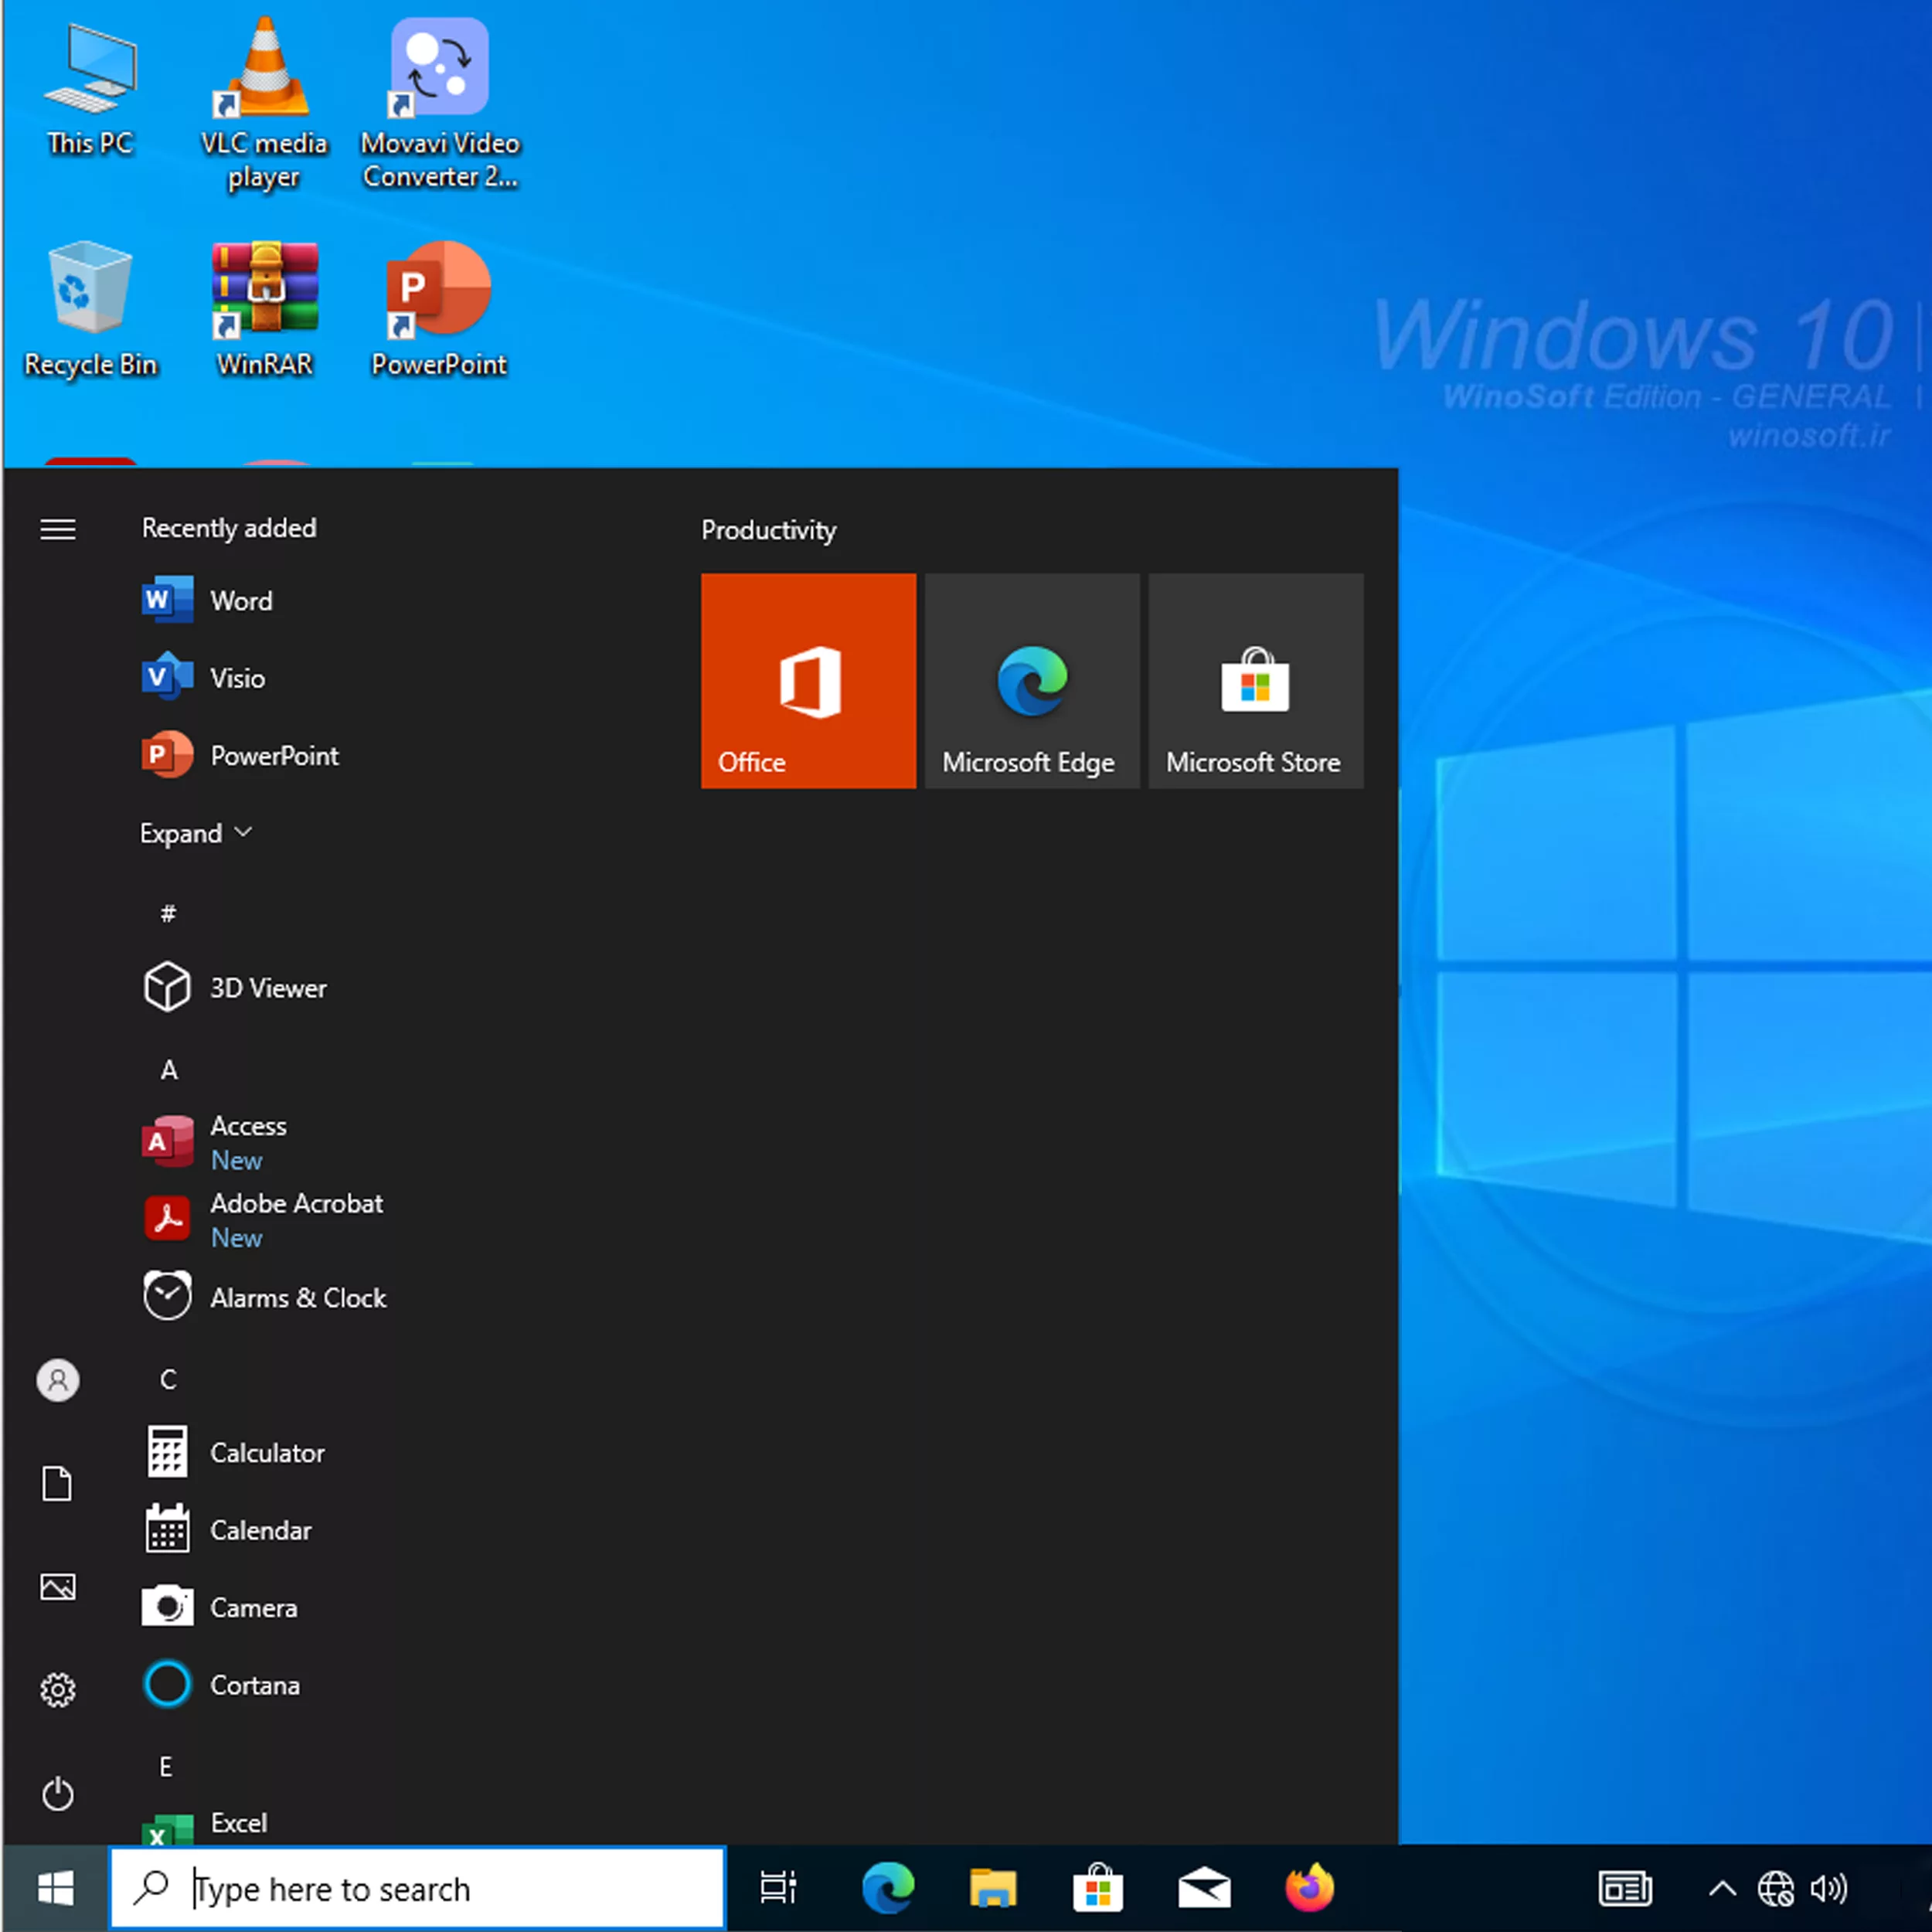The height and width of the screenshot is (1932, 1932).
Task: Launch Firefox from the taskbar
Action: [x=1309, y=1888]
